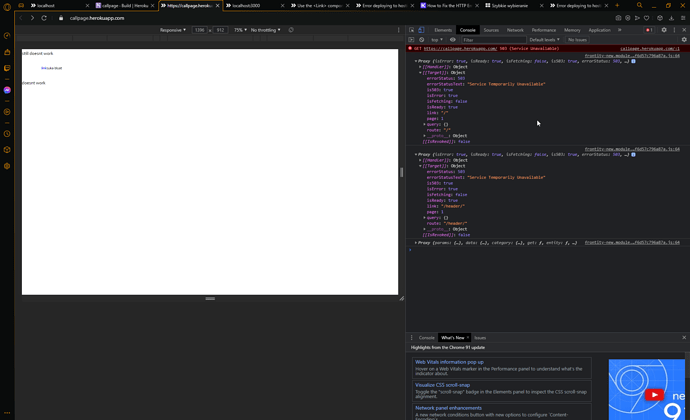Click the No Issues button

[578, 40]
